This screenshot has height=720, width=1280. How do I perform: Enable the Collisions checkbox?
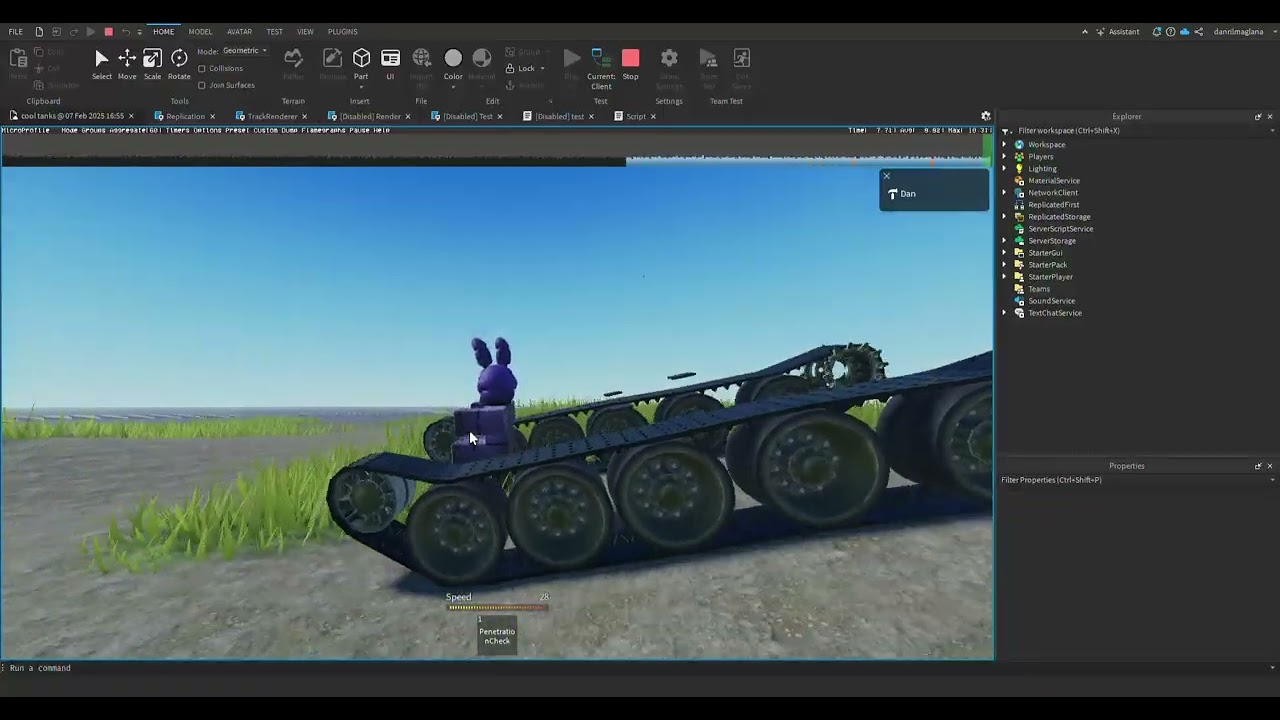pyautogui.click(x=202, y=69)
